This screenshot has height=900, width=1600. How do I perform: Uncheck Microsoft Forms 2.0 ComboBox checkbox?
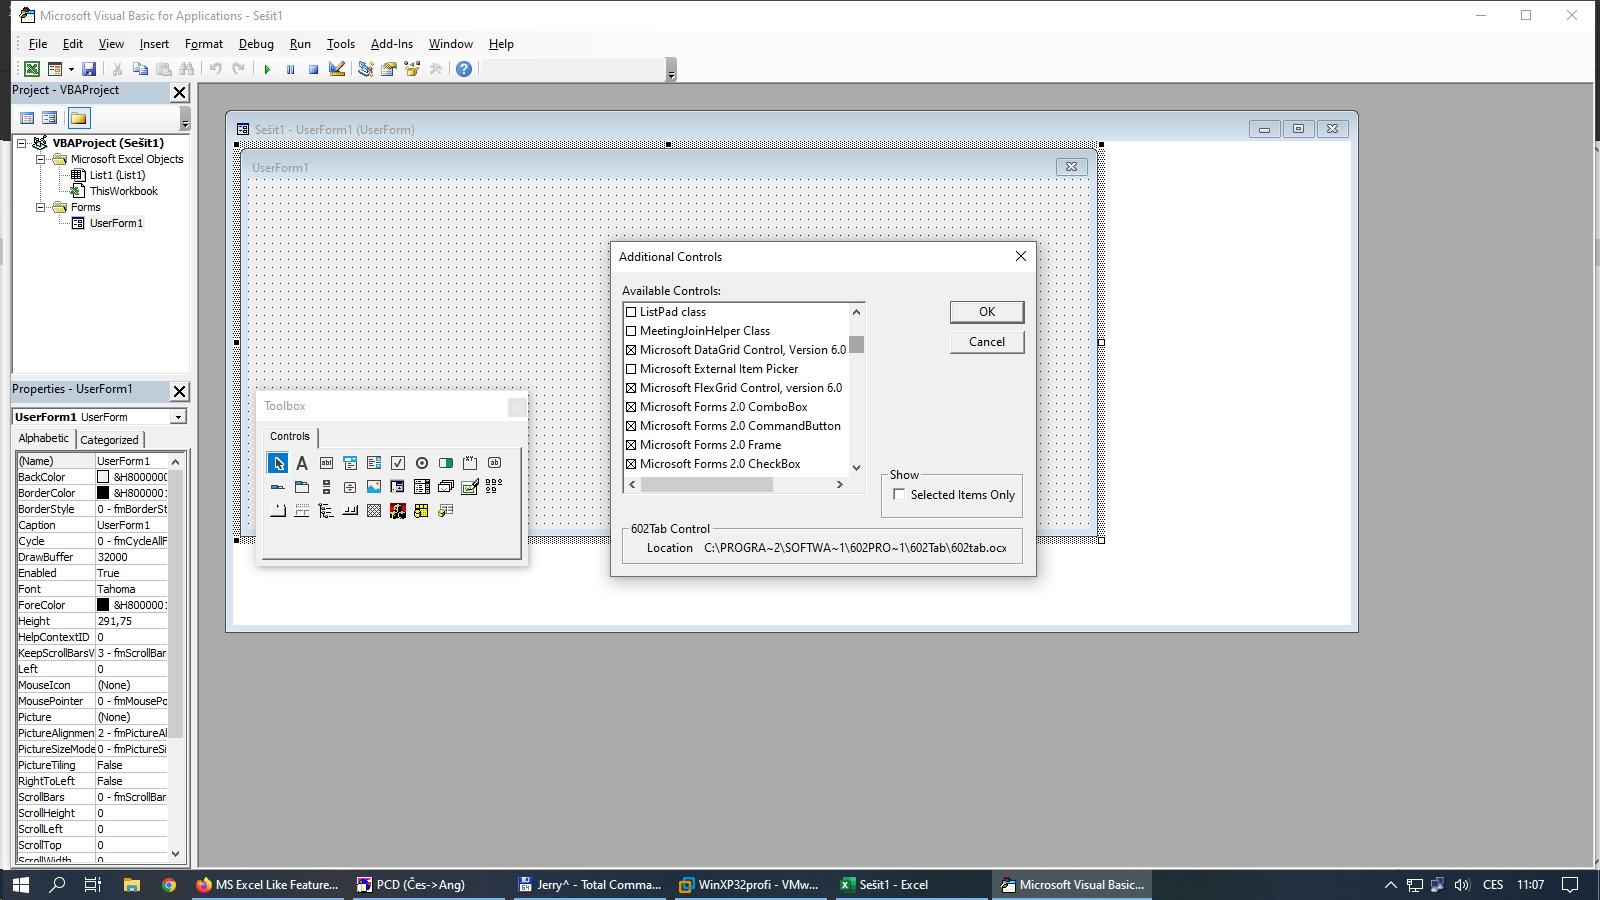pyautogui.click(x=631, y=407)
